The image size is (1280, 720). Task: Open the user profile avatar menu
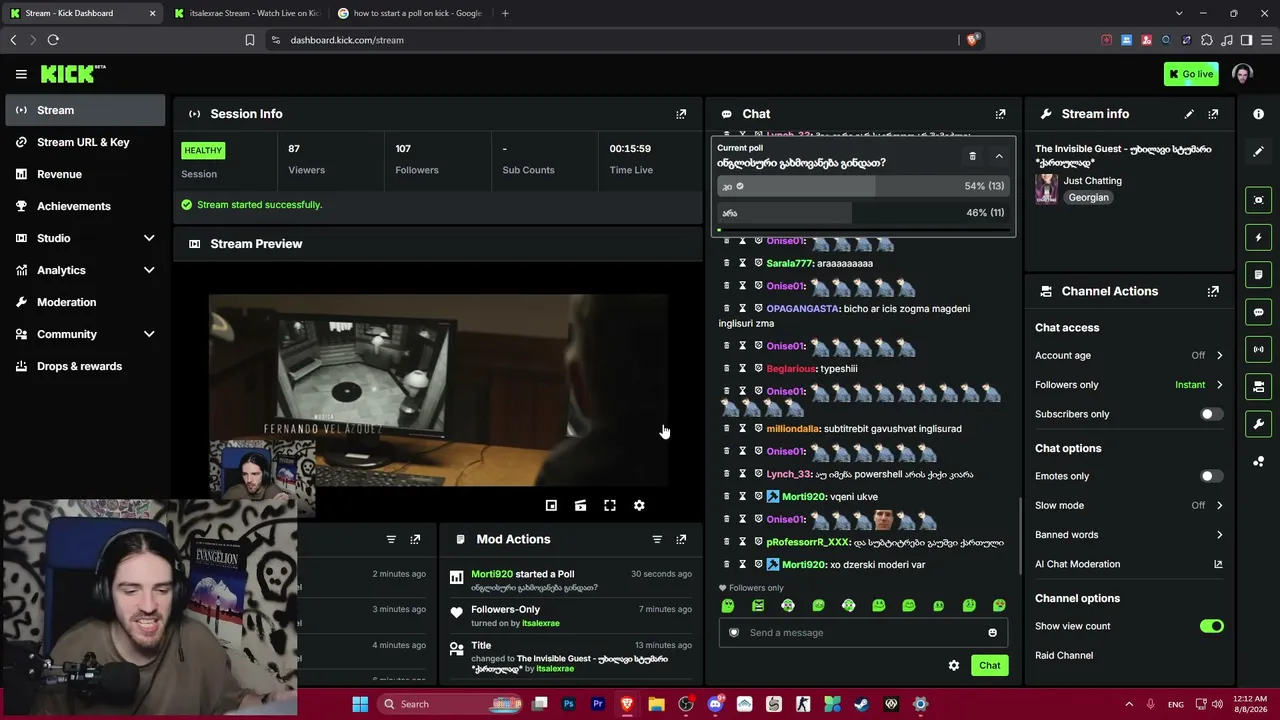(1242, 74)
